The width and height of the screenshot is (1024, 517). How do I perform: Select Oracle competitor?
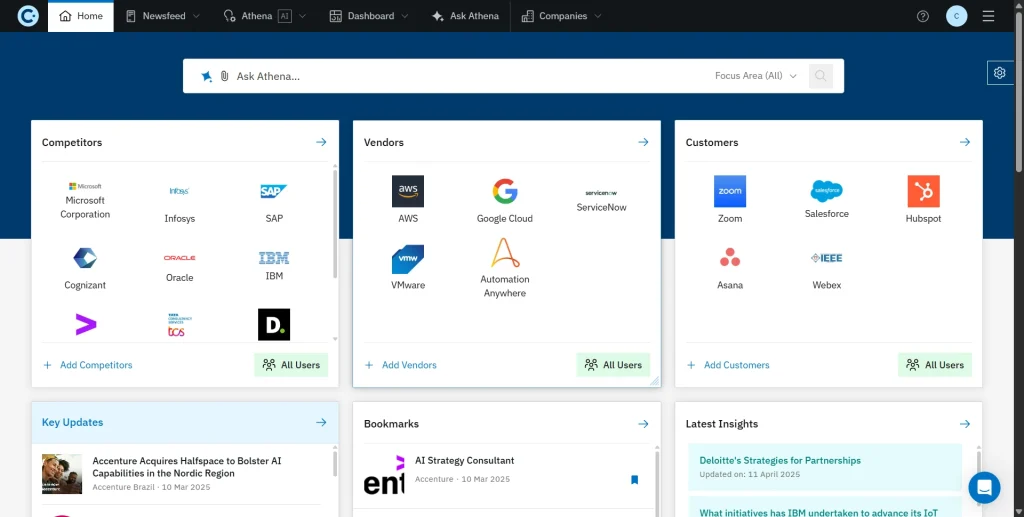point(180,268)
